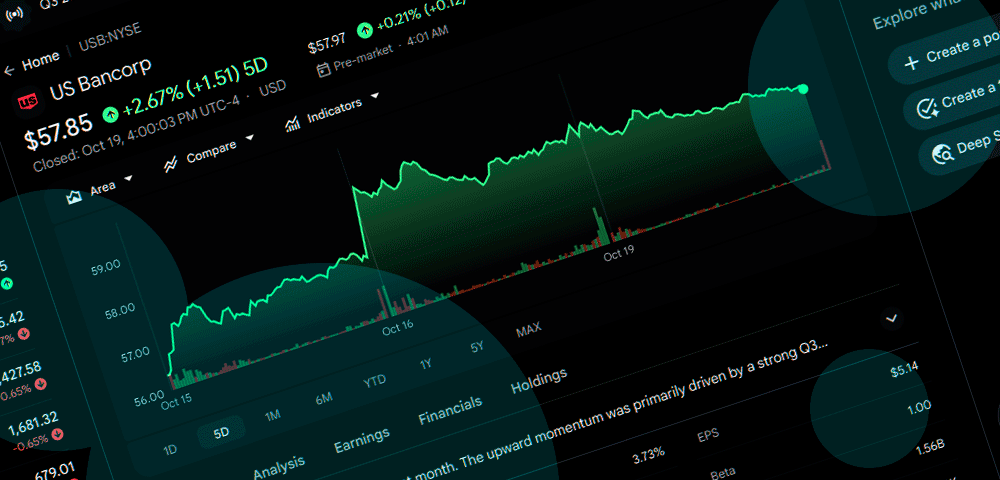Click the Beta label in stats
This screenshot has width=1000, height=480.
723,474
